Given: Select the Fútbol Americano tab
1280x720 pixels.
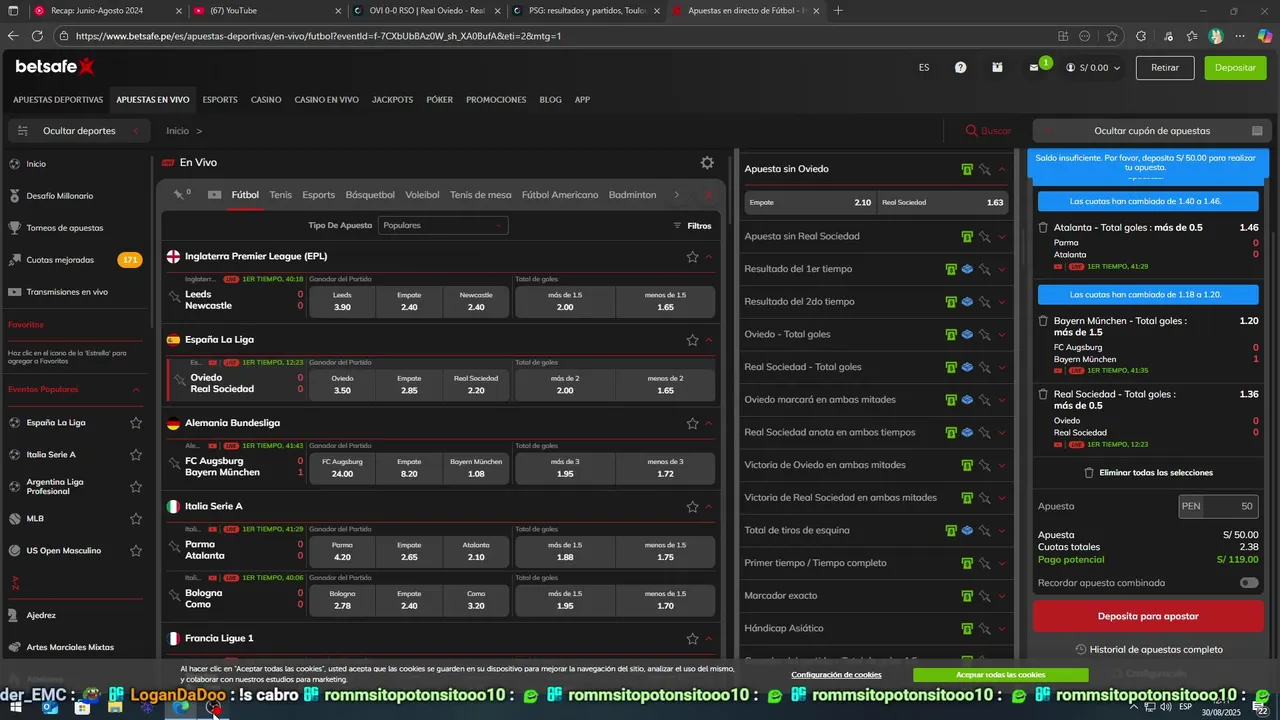Looking at the screenshot, I should click(x=560, y=195).
